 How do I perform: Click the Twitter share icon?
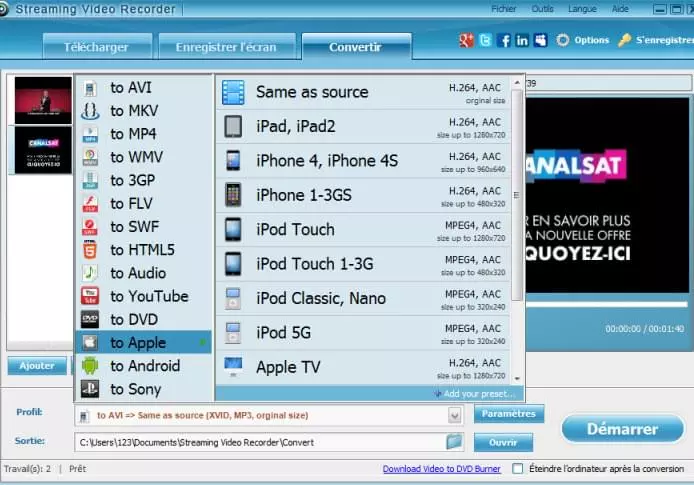tap(485, 41)
